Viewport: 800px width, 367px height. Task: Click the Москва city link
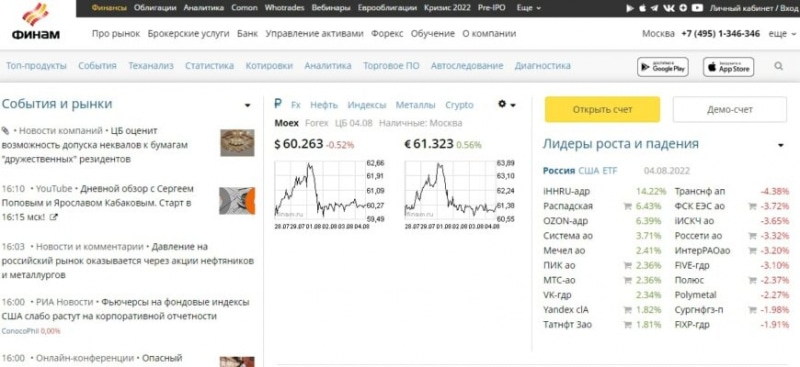click(x=658, y=34)
